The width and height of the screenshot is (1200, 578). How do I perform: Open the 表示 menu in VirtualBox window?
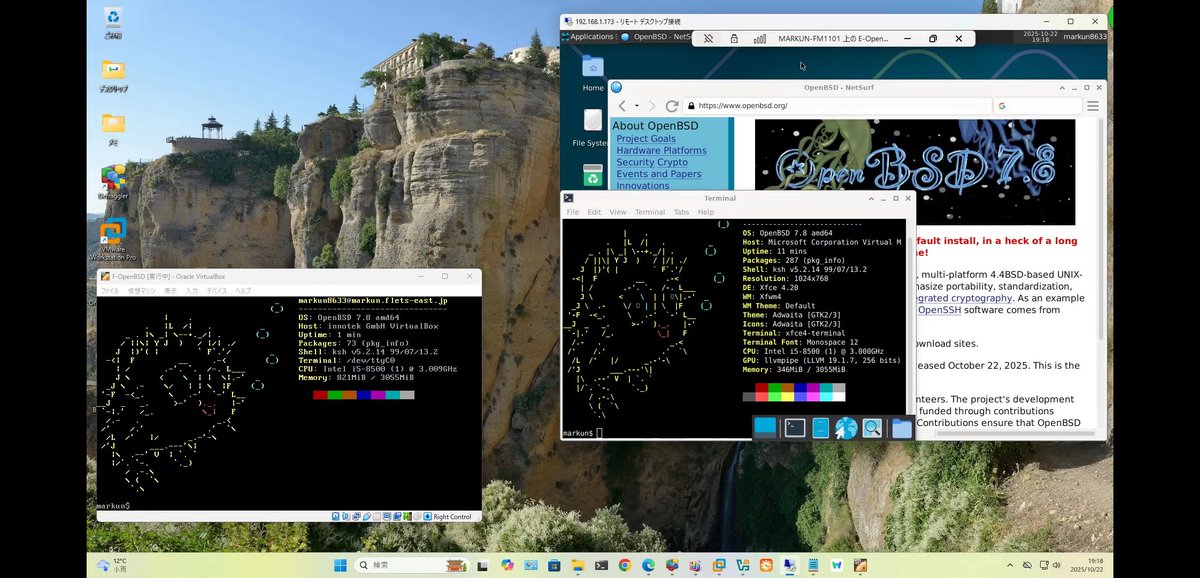pyautogui.click(x=171, y=291)
